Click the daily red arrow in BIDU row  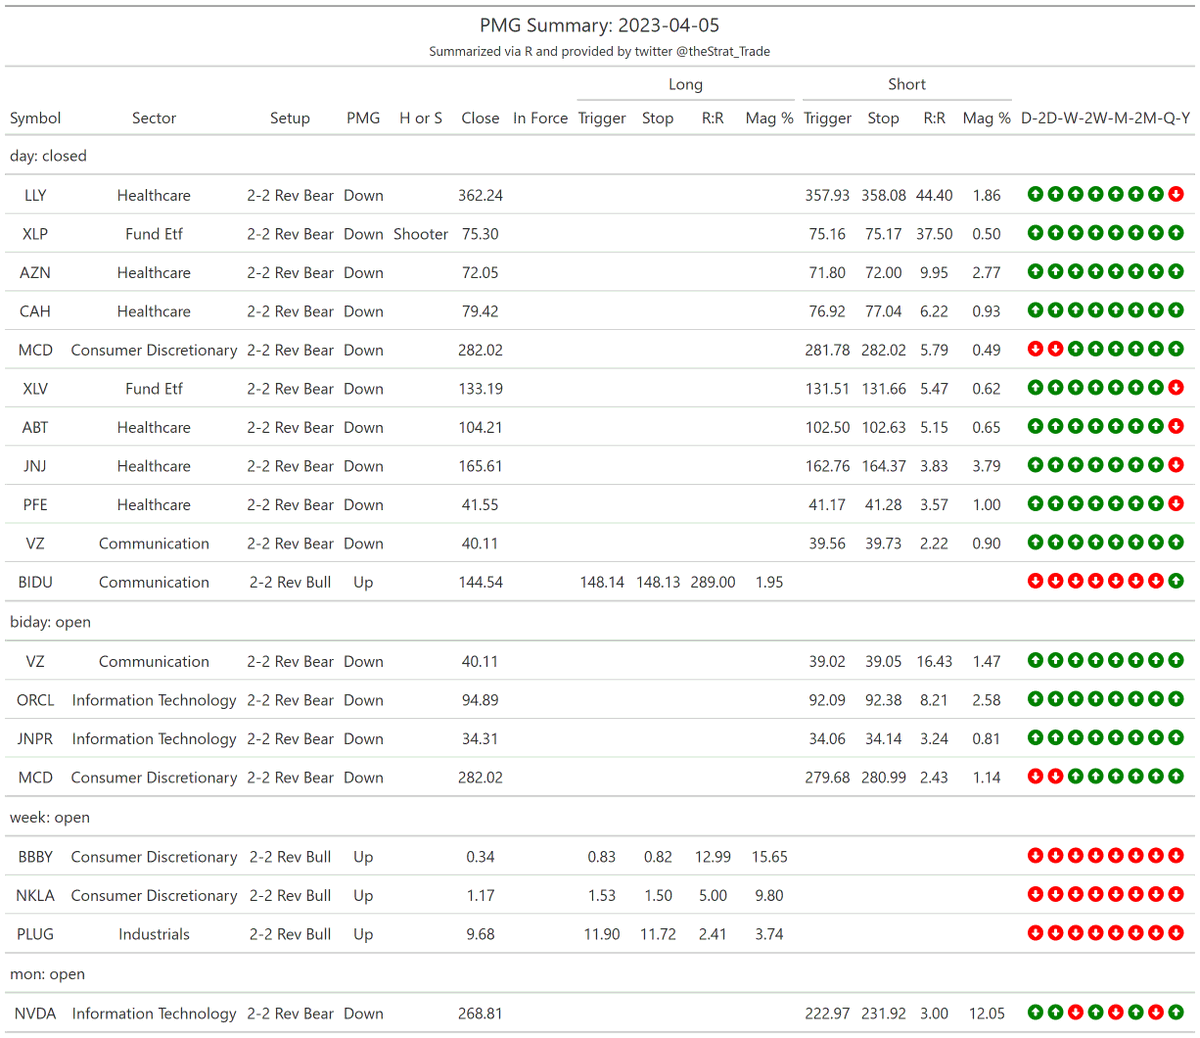click(x=1036, y=582)
